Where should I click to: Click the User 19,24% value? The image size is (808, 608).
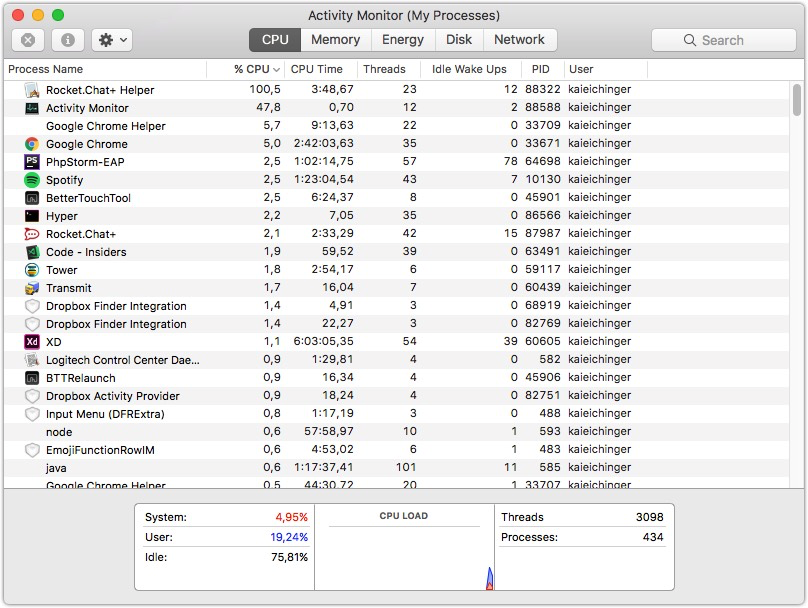click(289, 537)
